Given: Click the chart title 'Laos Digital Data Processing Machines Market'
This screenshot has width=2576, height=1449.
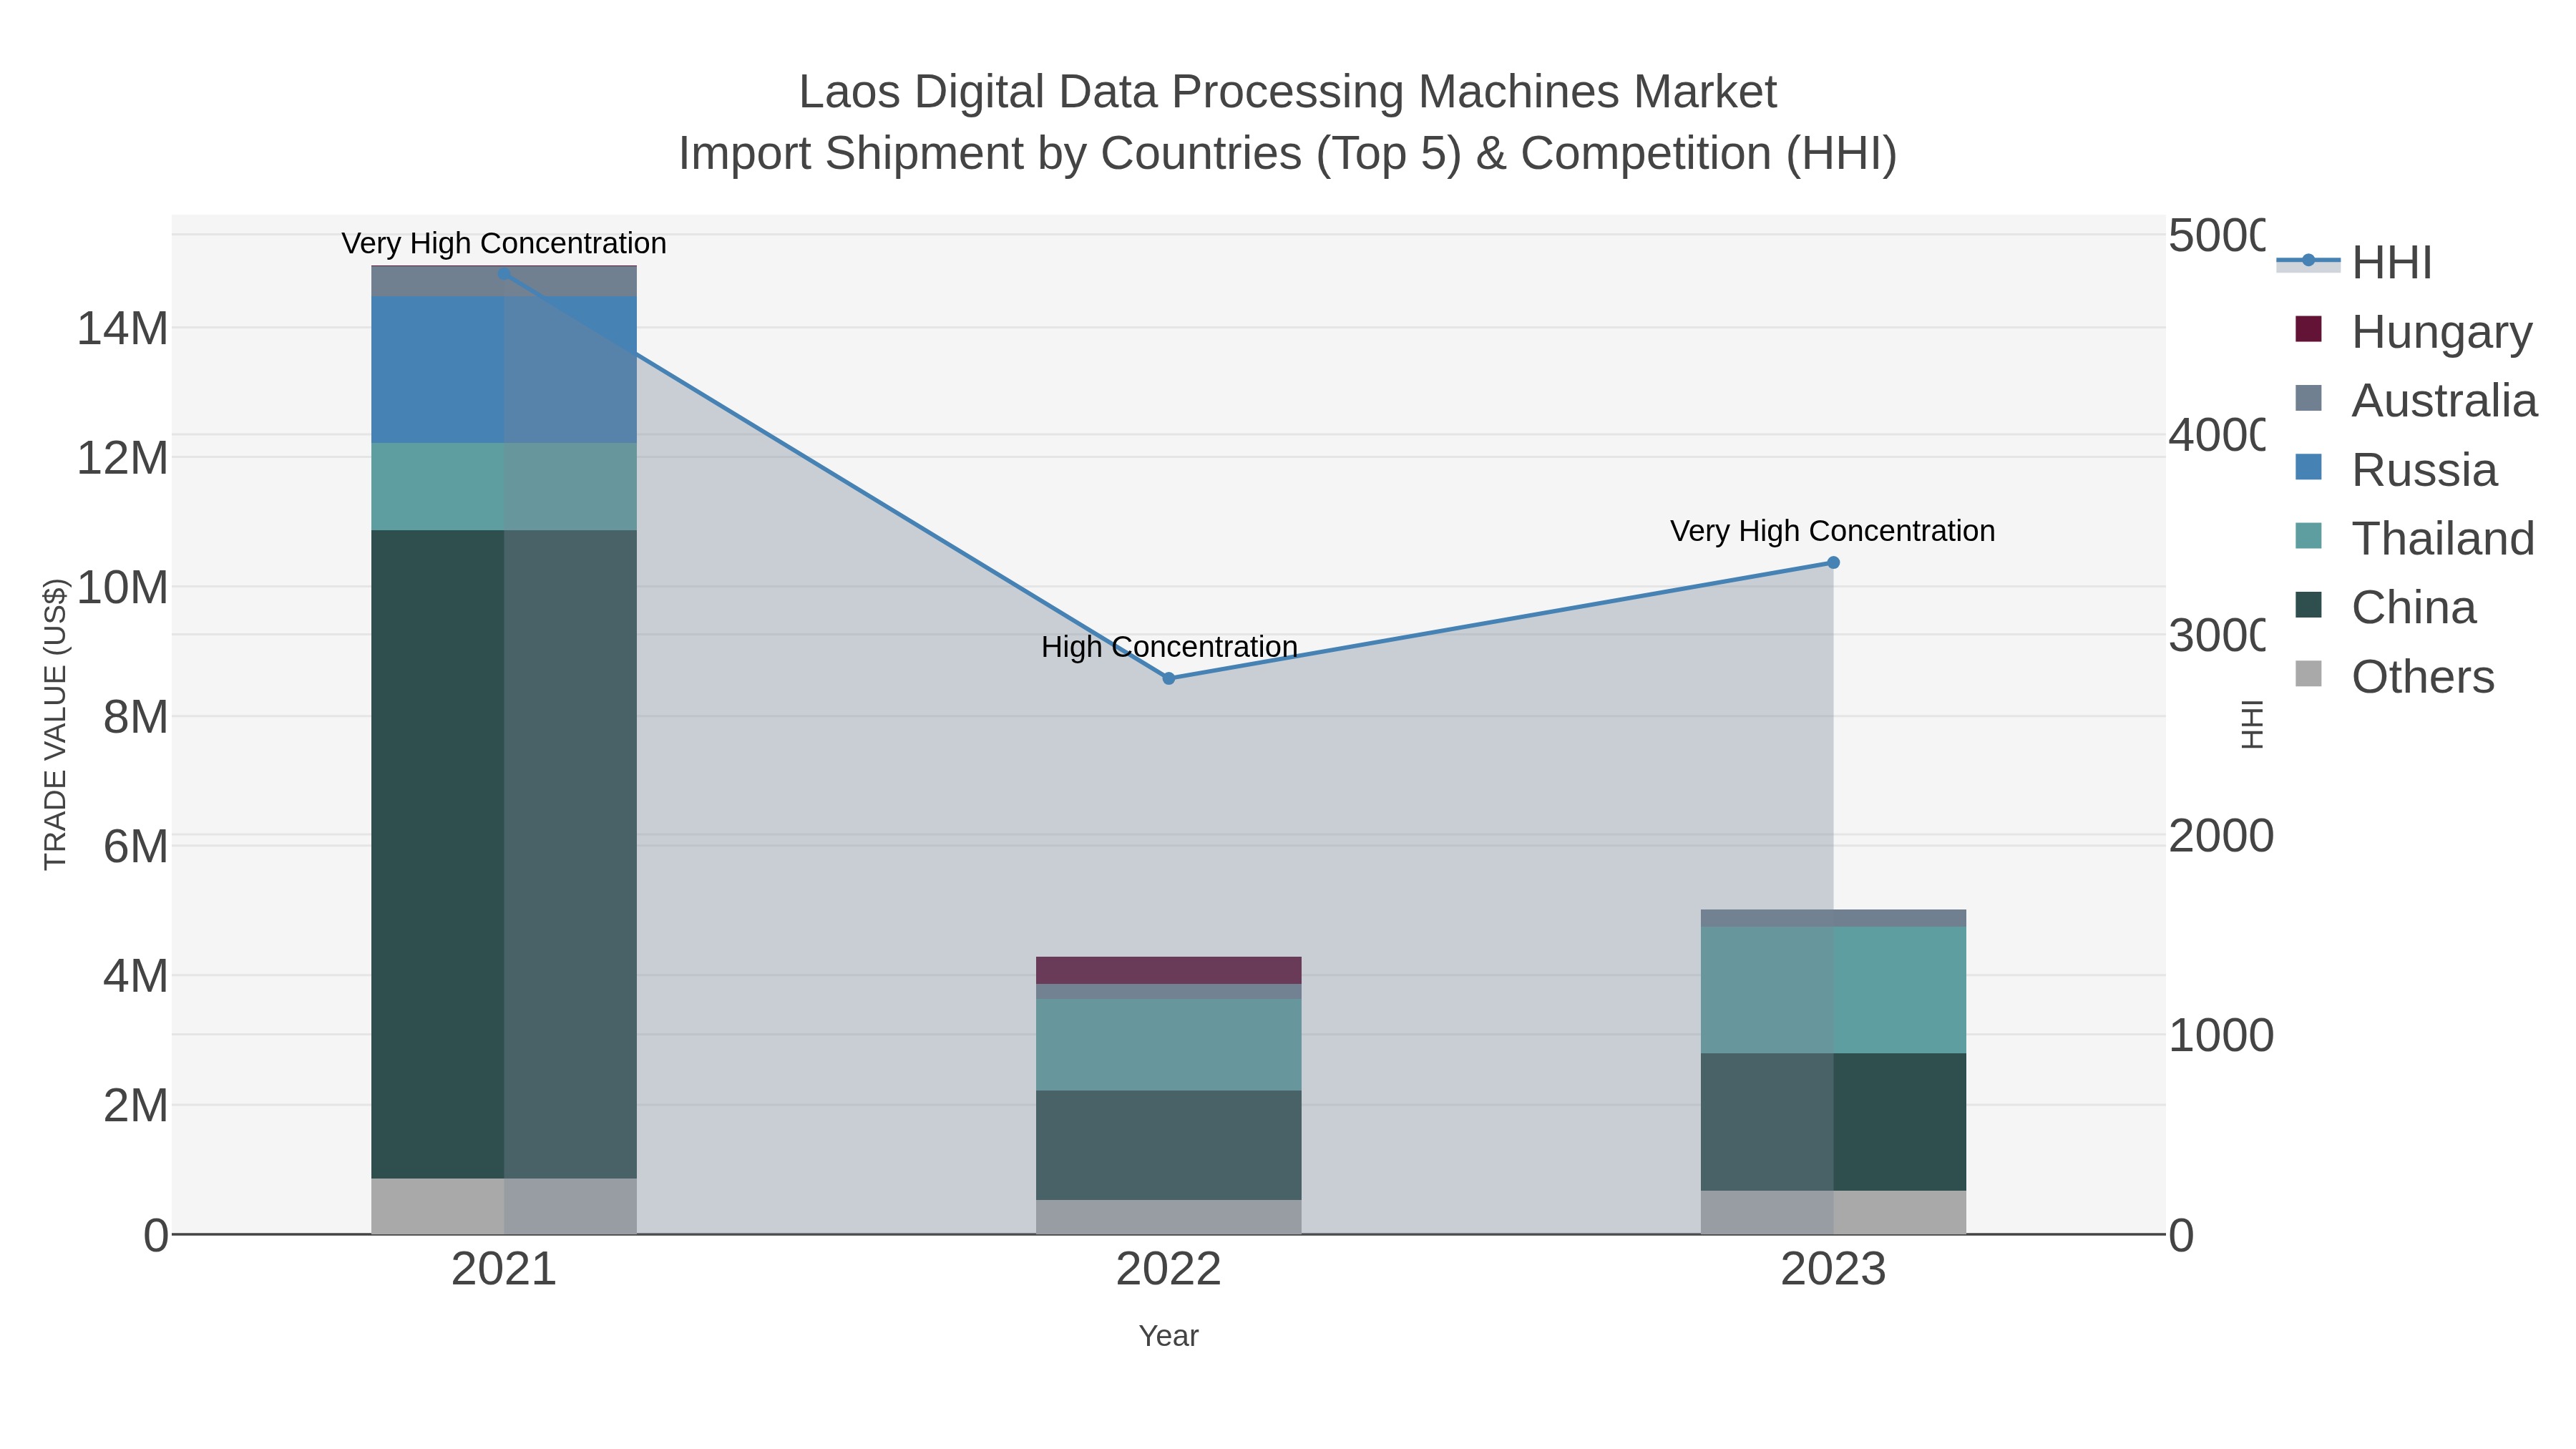Looking at the screenshot, I should point(1288,92).
